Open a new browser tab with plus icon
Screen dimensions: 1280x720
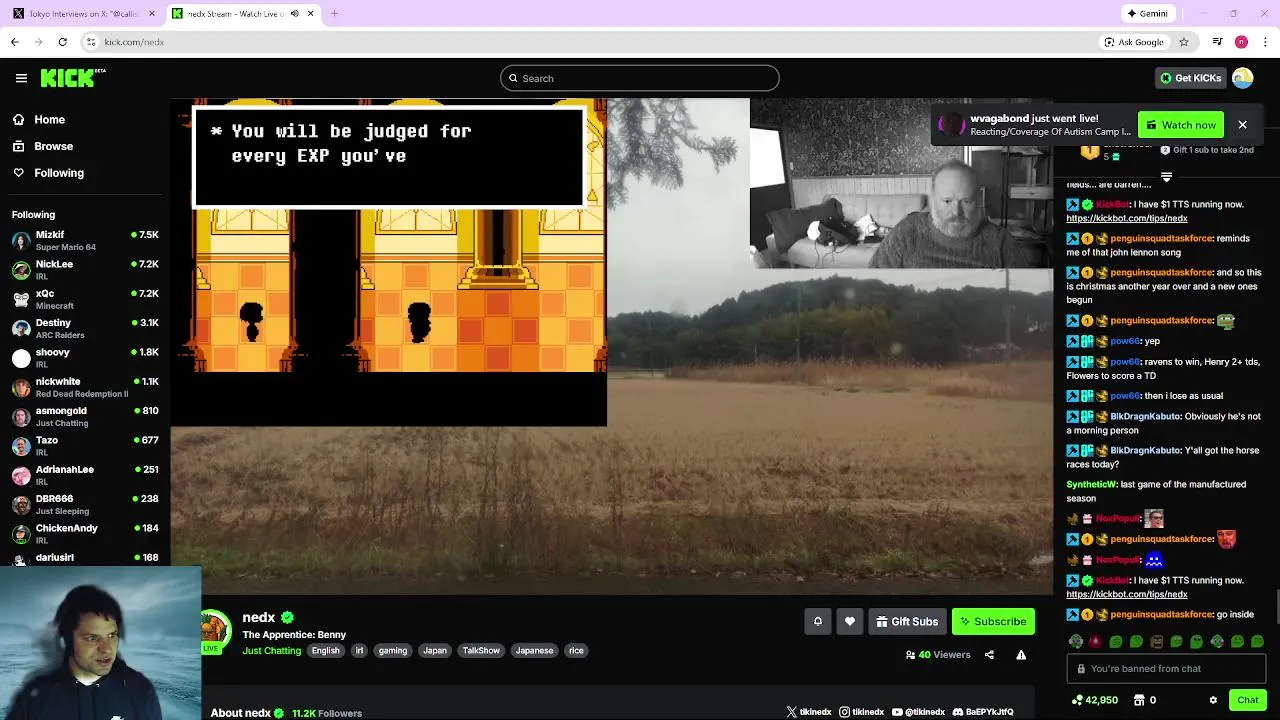[x=334, y=14]
